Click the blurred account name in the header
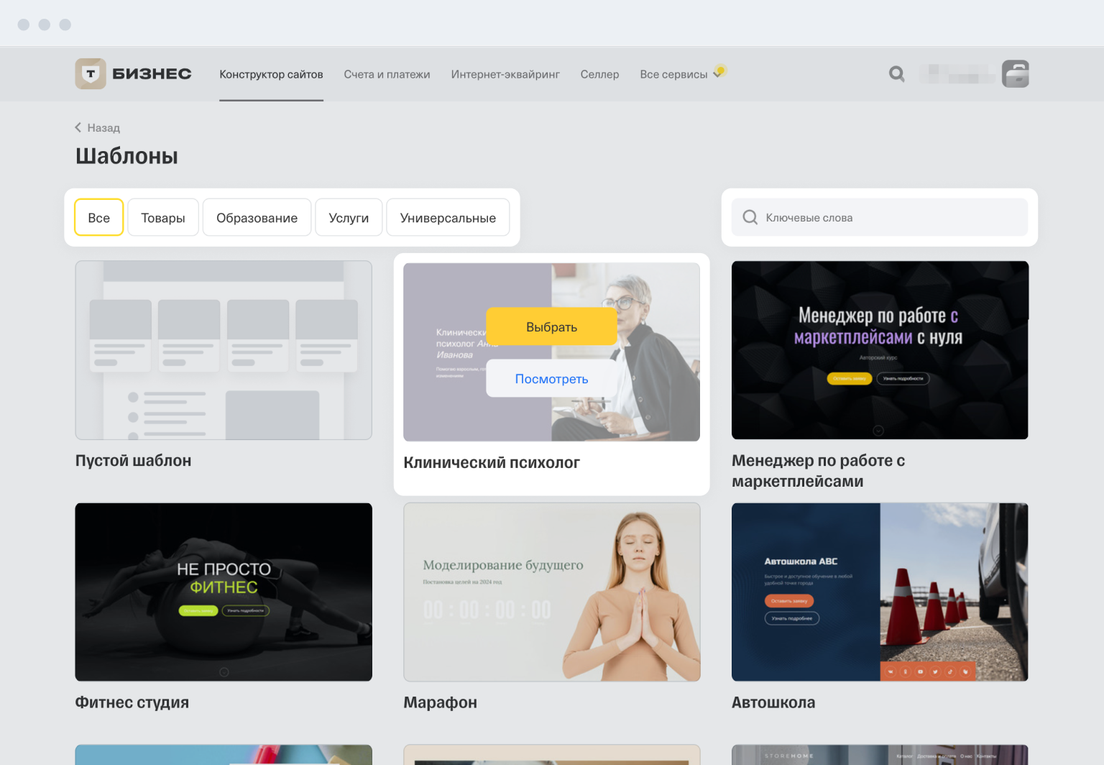 pyautogui.click(x=958, y=74)
